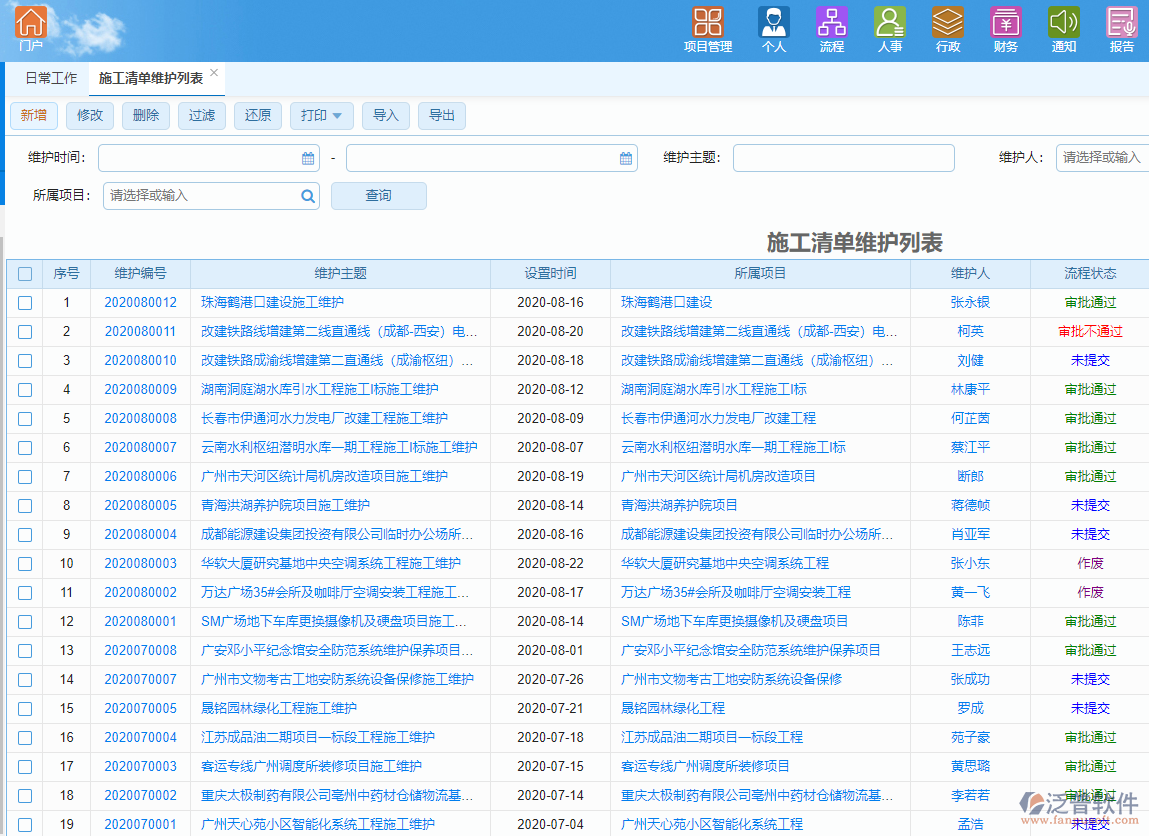Select the 施工清单维护列表 tab
Image resolution: width=1149 pixels, height=836 pixels.
tap(152, 77)
